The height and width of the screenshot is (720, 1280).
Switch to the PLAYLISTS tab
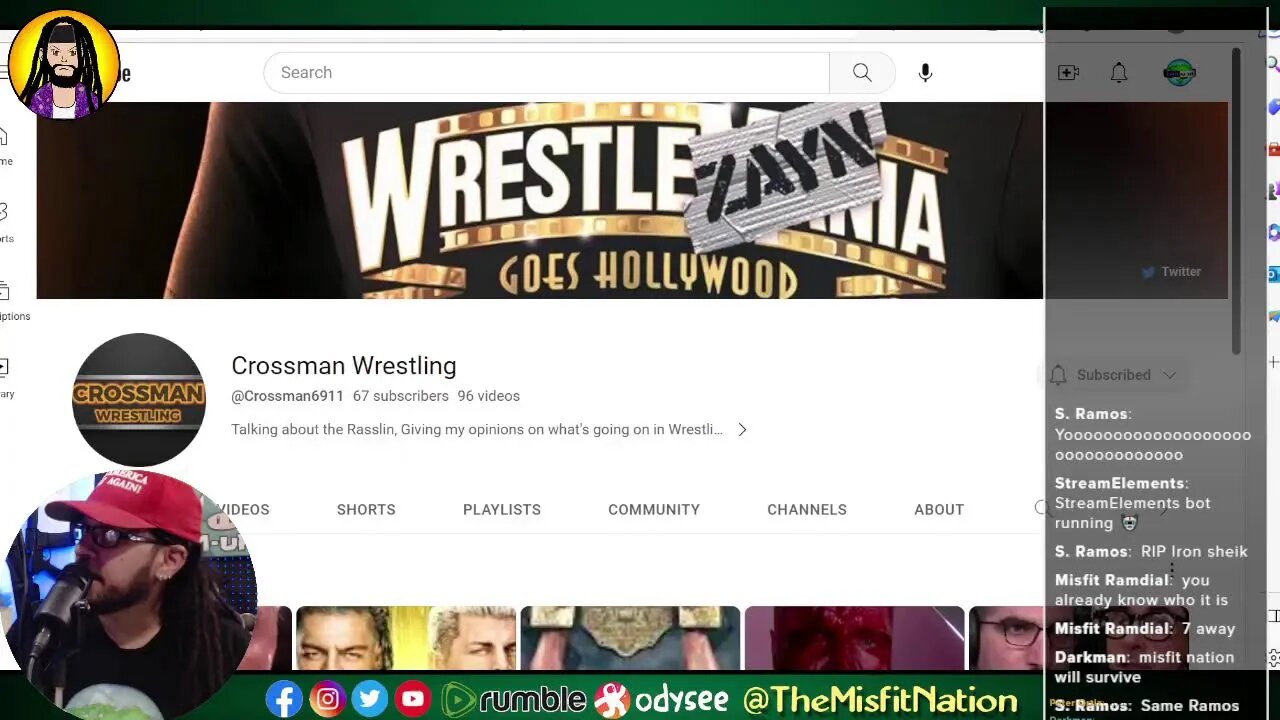(502, 509)
